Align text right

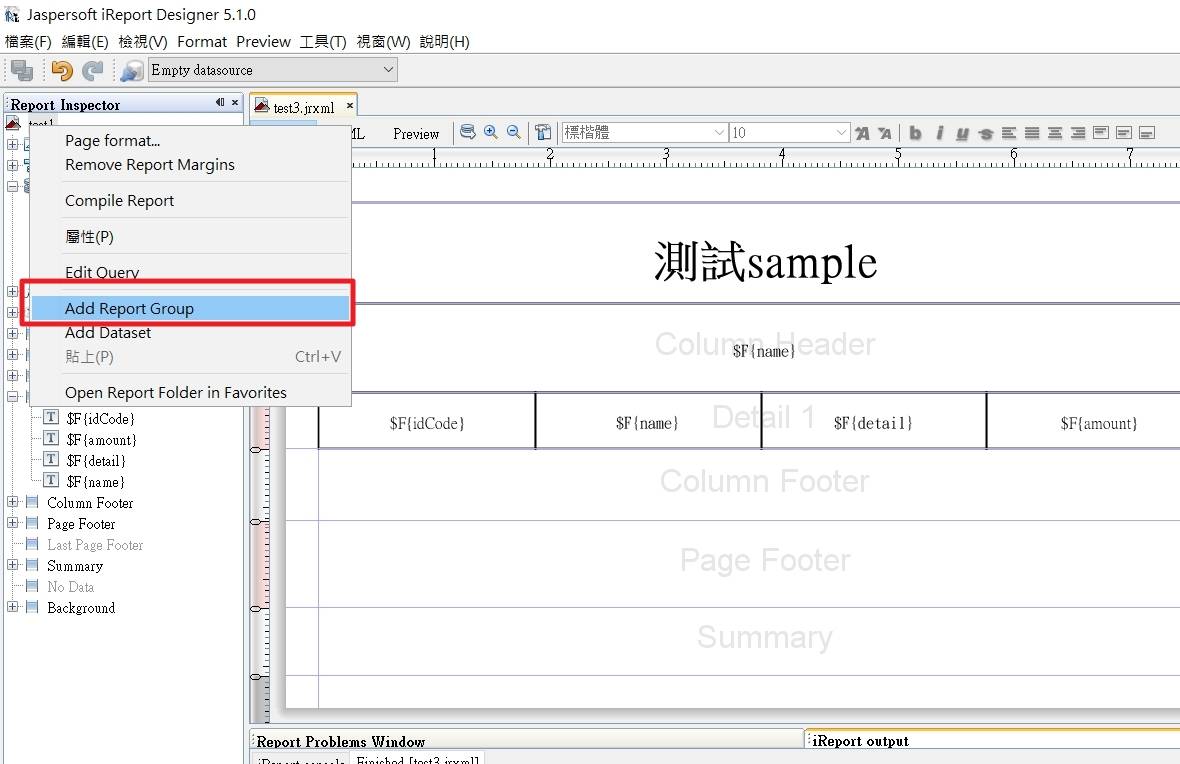point(1078,133)
